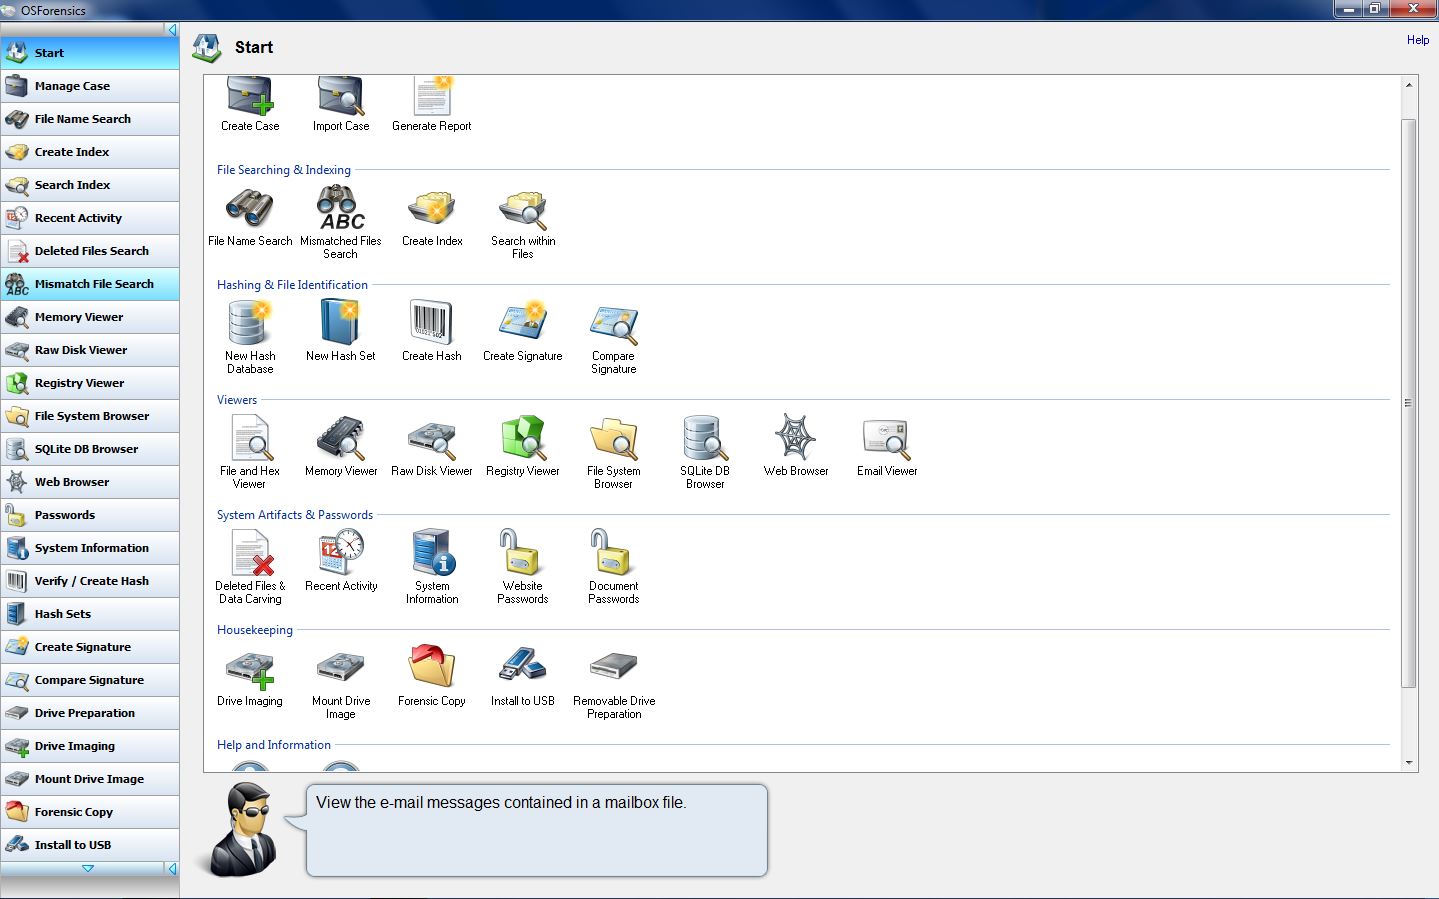The image size is (1439, 899).
Task: Open Verify / Create Hash sidebar item
Action: click(90, 581)
